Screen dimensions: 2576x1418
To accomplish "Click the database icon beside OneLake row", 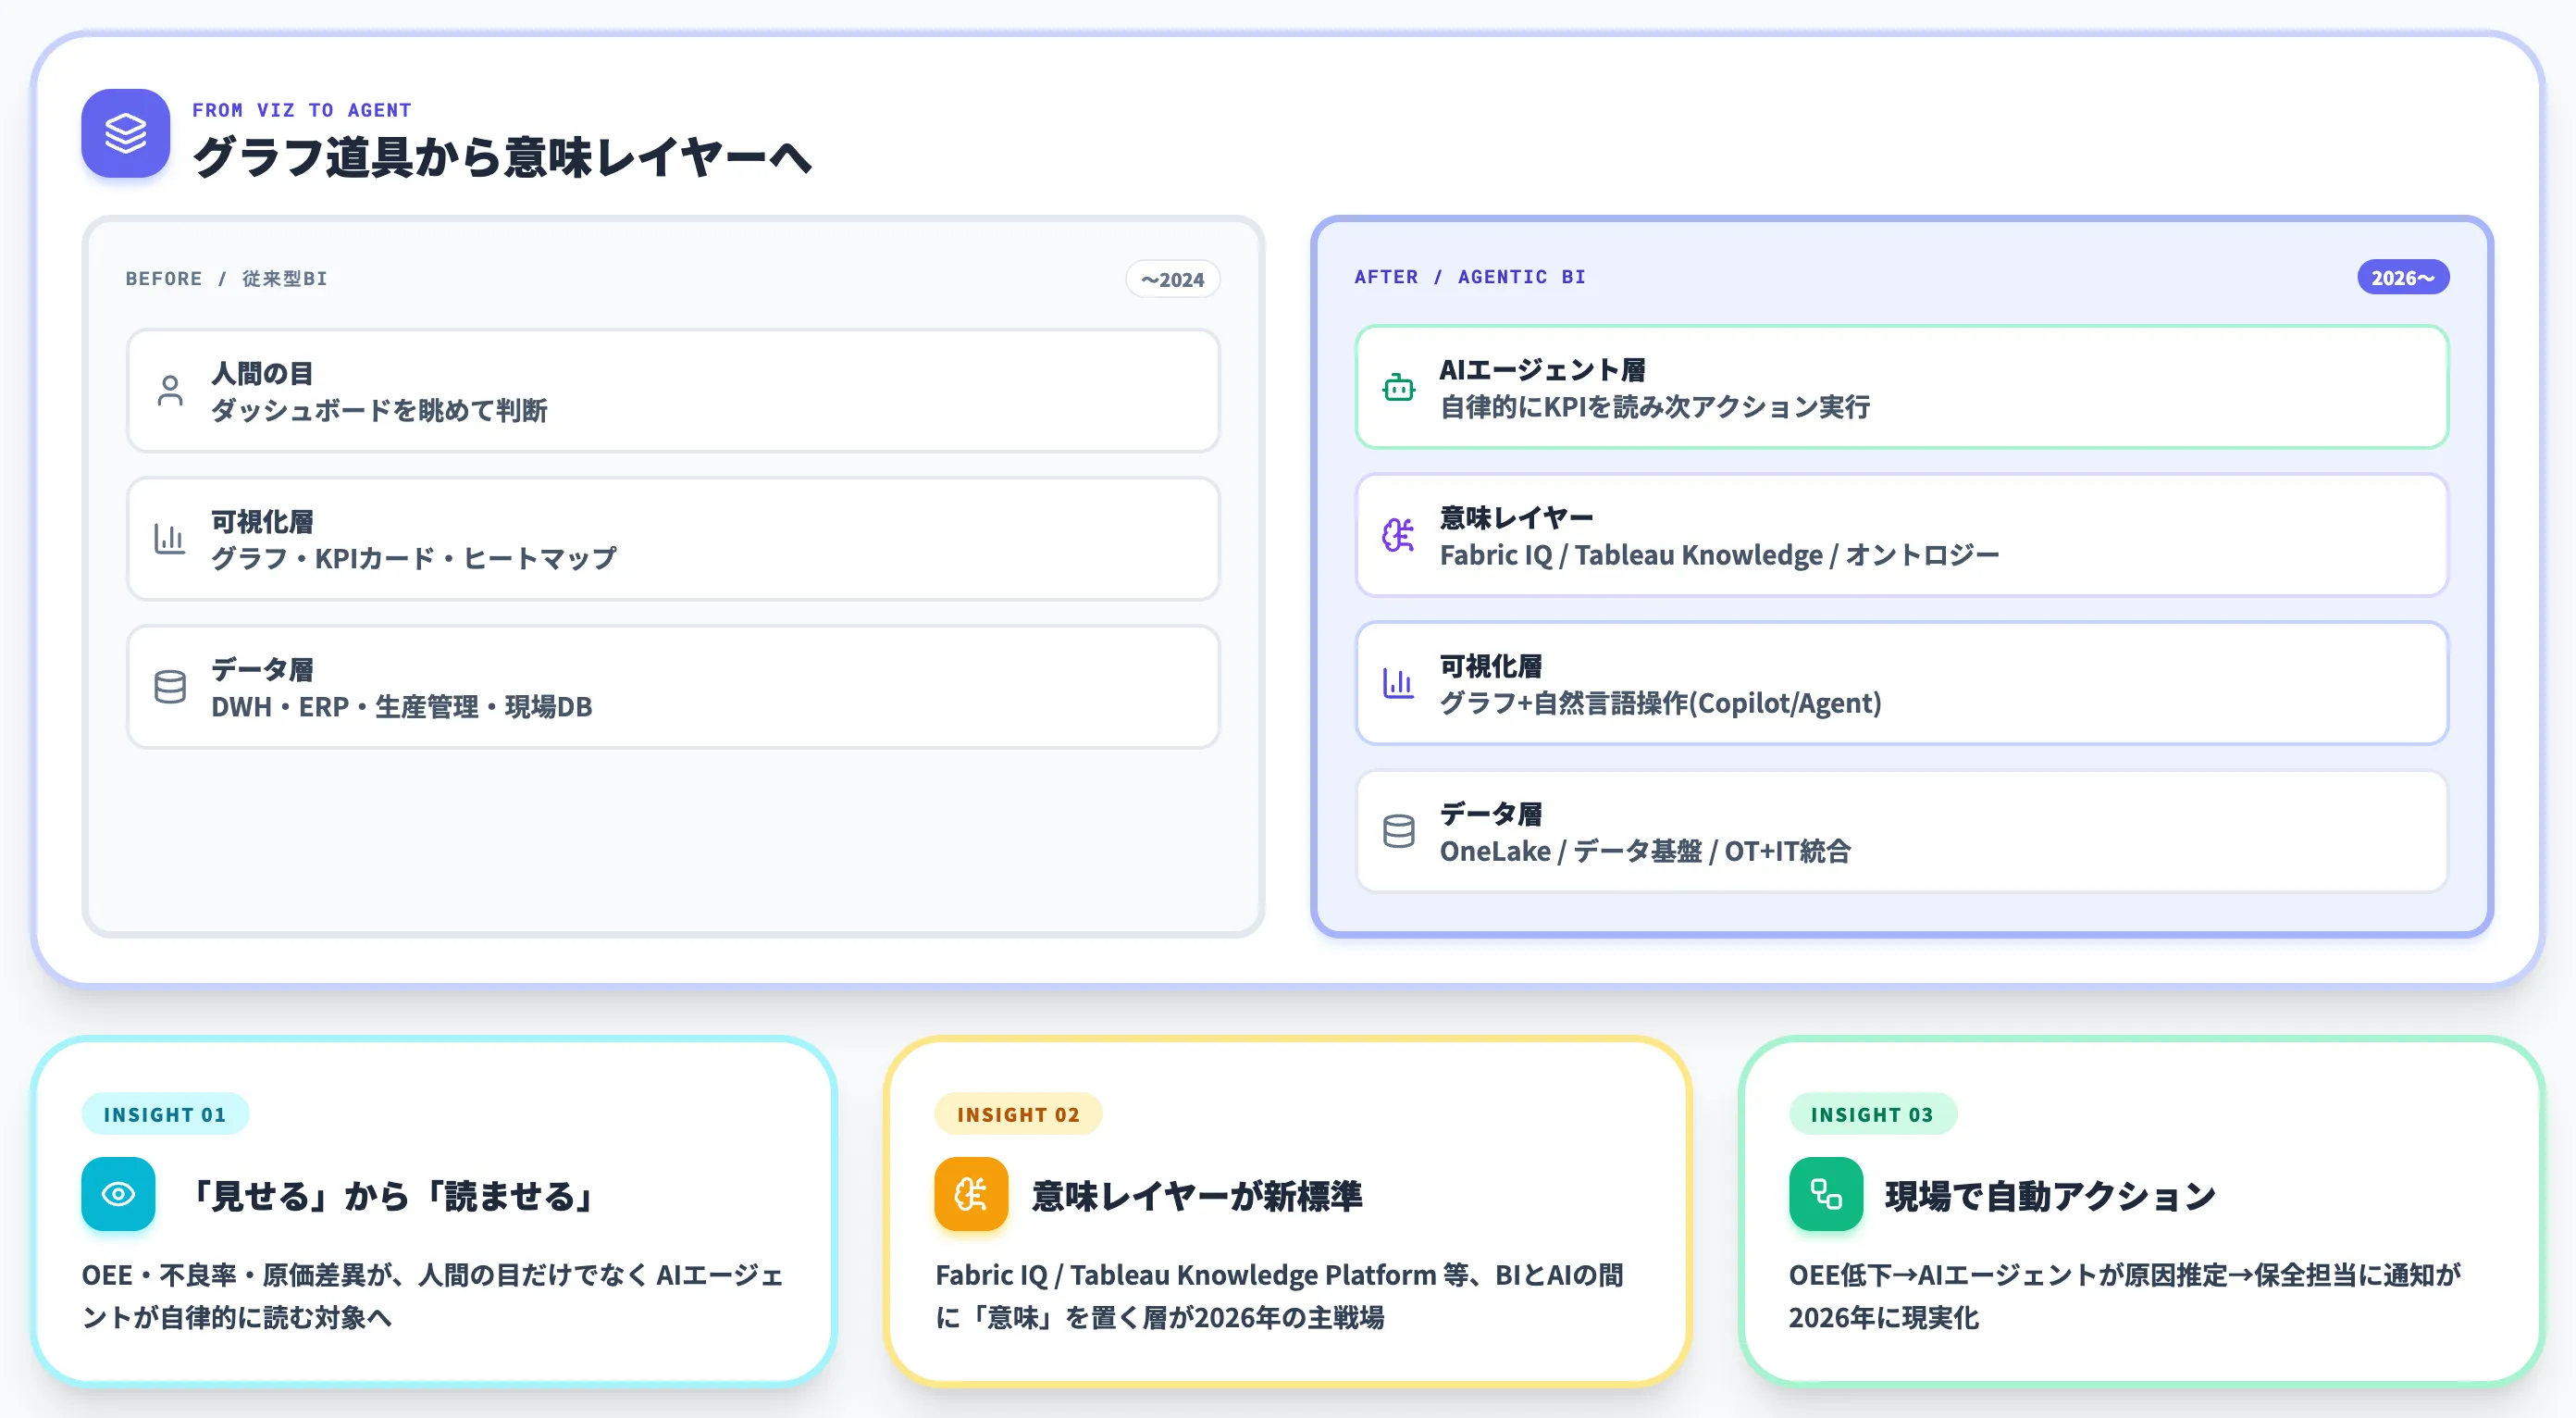I will tap(1398, 832).
